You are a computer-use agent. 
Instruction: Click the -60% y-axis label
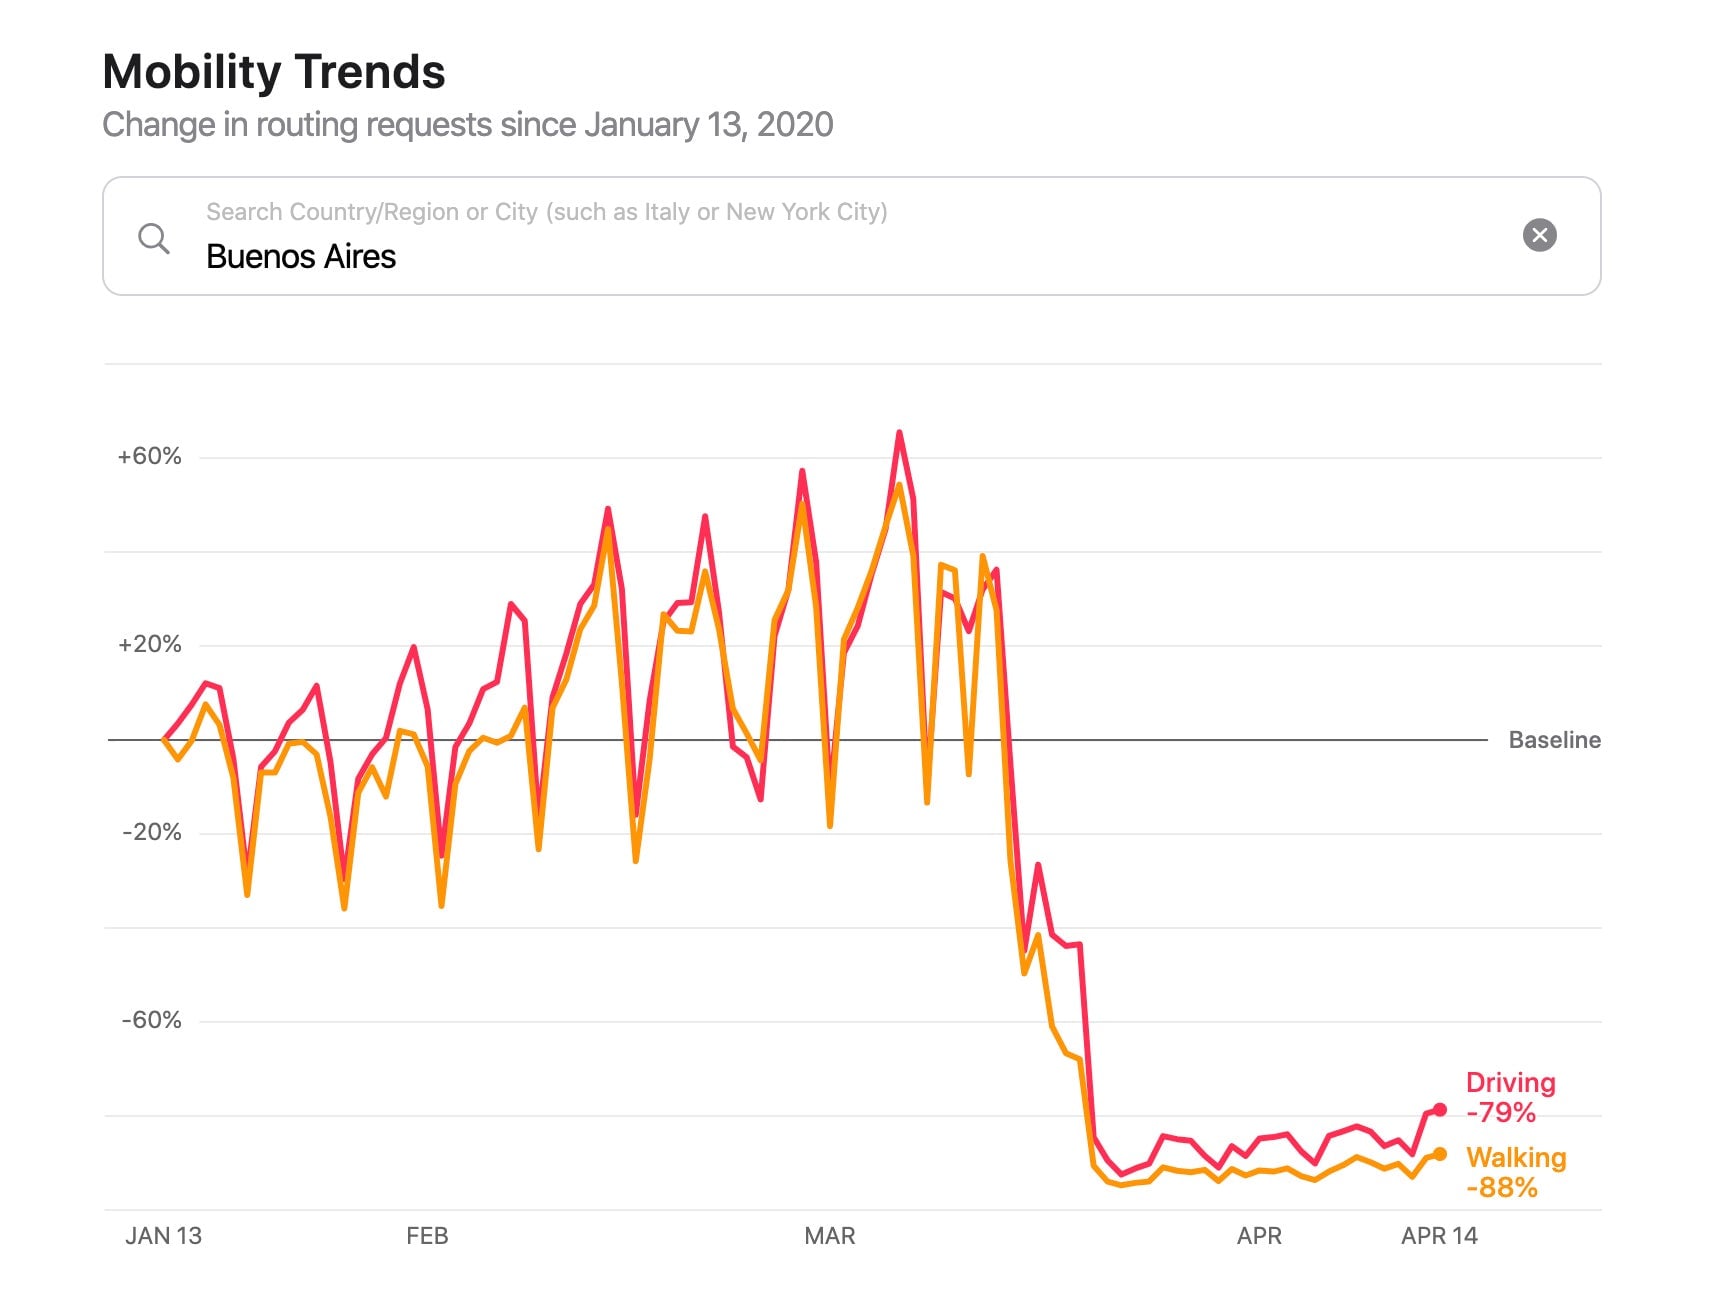(151, 1020)
